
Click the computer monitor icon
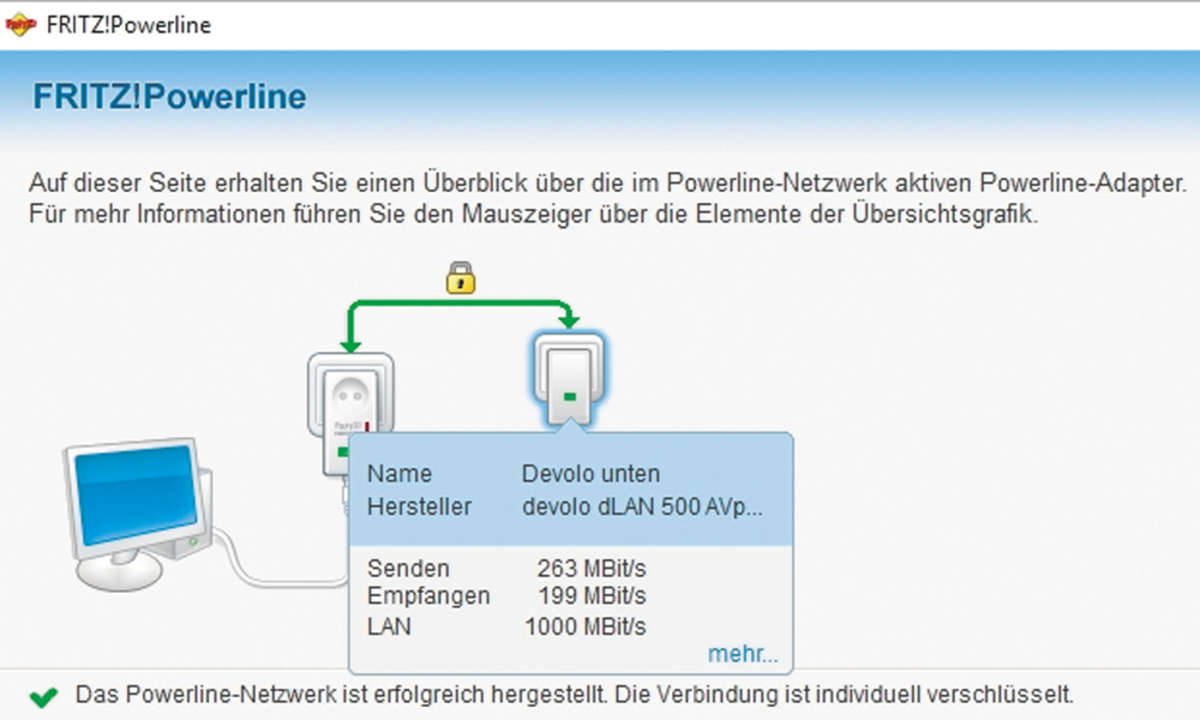point(137,514)
